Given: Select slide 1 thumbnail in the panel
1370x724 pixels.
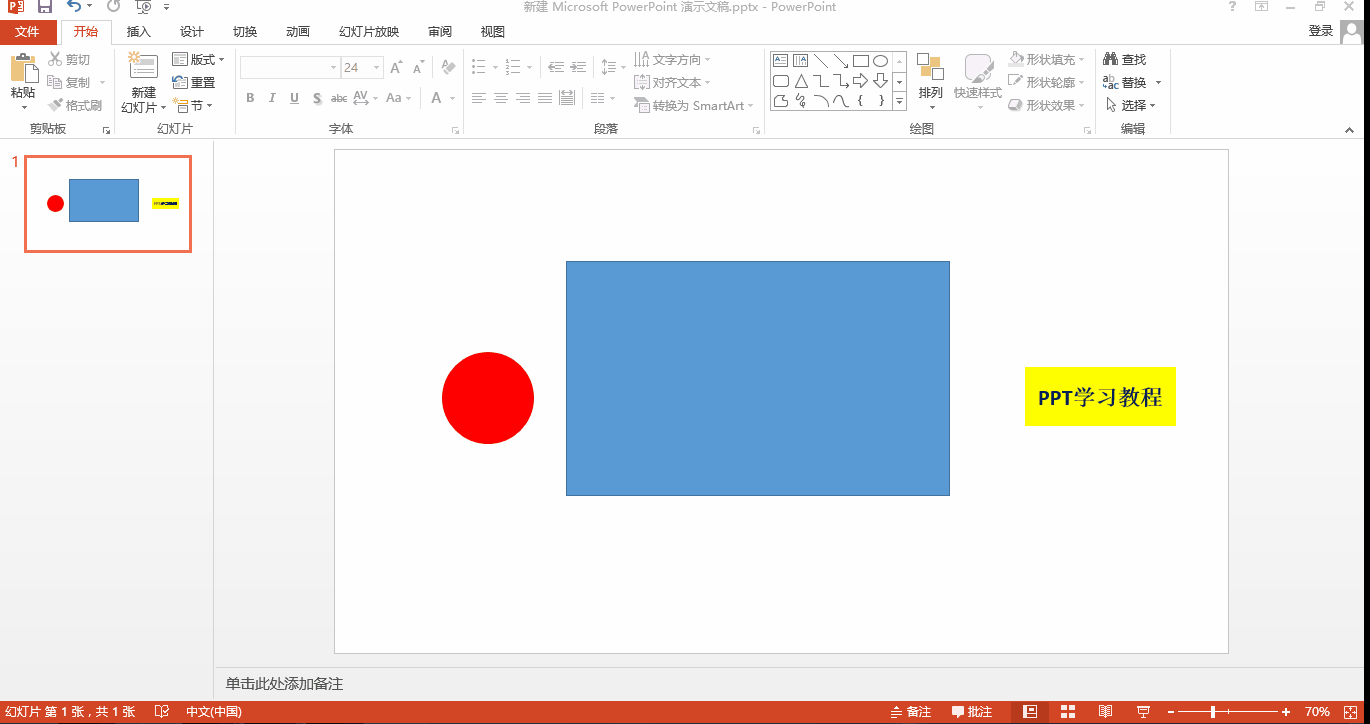Looking at the screenshot, I should [x=108, y=204].
